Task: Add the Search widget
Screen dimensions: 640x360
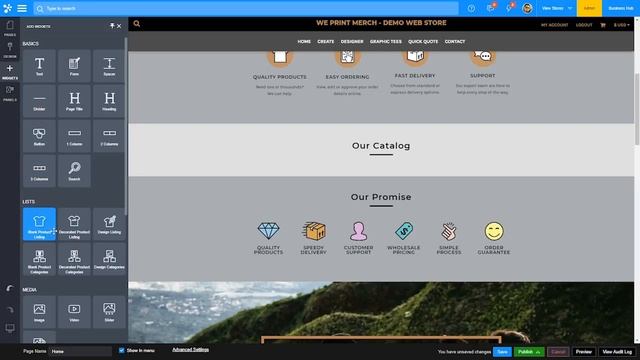Action: (x=74, y=171)
